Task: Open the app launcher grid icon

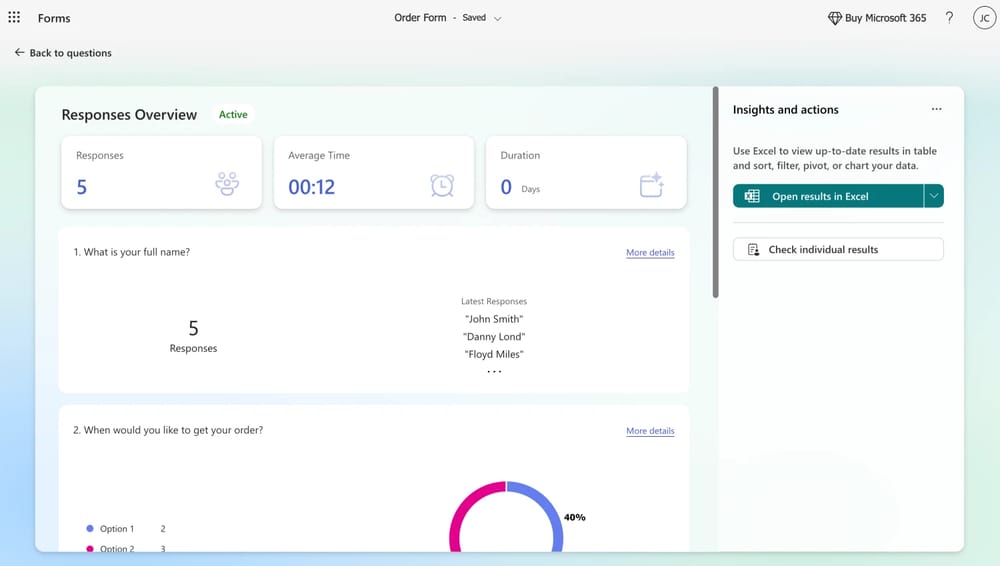Action: [14, 18]
